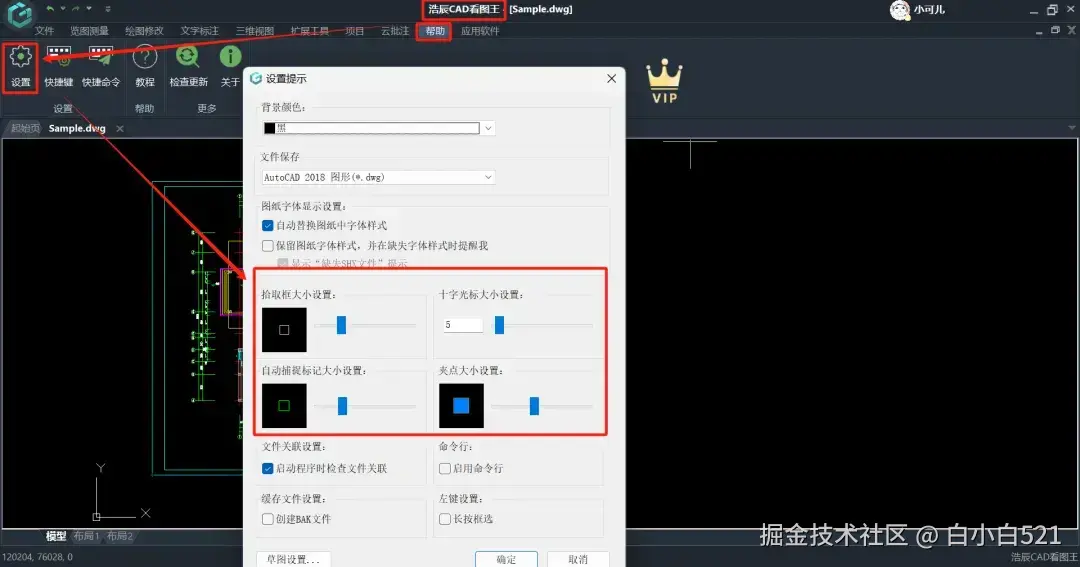Toggle the greyed 显示缺失SHX文件提示 checkbox
Image resolution: width=1080 pixels, height=567 pixels.
(282, 263)
